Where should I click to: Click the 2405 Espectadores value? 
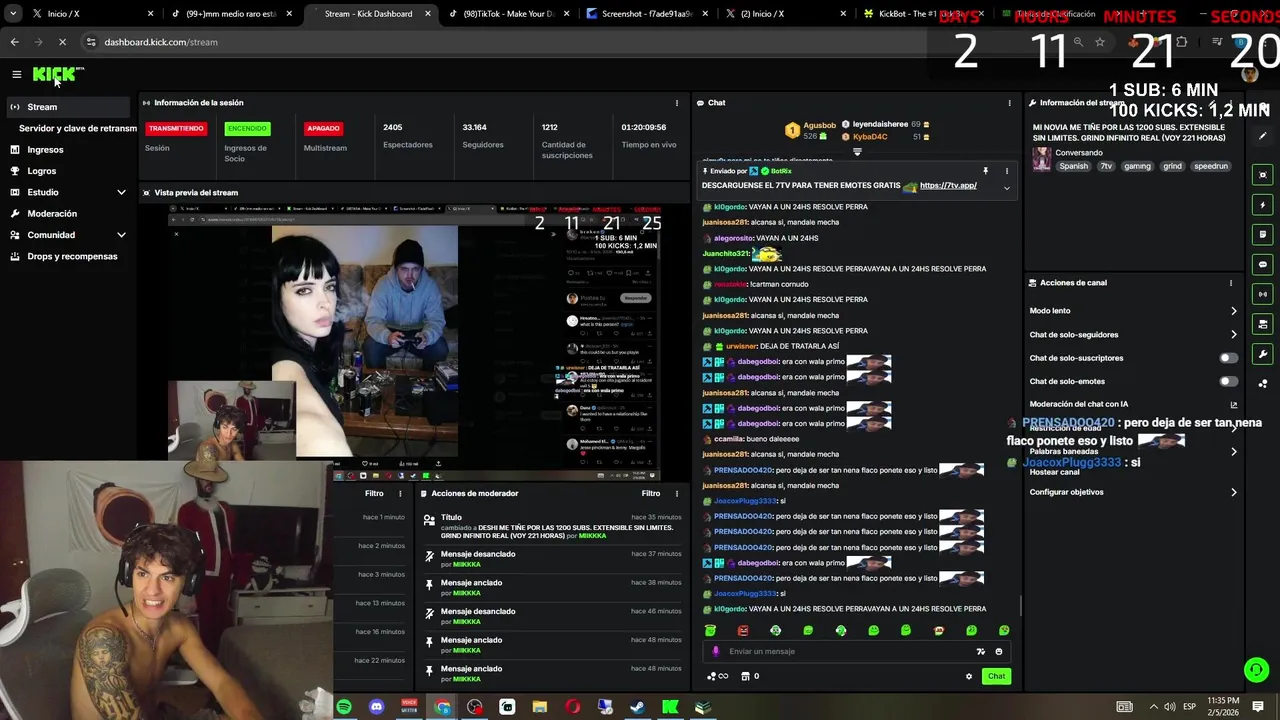(392, 128)
